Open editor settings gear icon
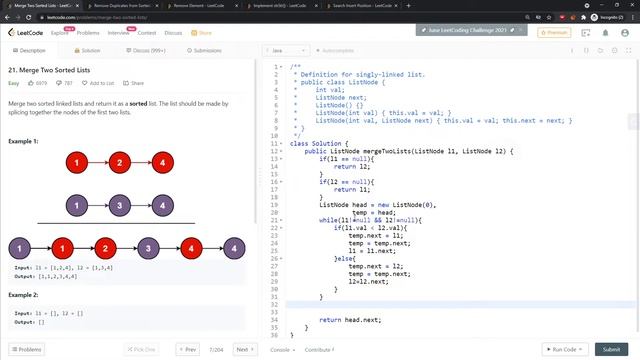The image size is (640, 360). point(614,51)
